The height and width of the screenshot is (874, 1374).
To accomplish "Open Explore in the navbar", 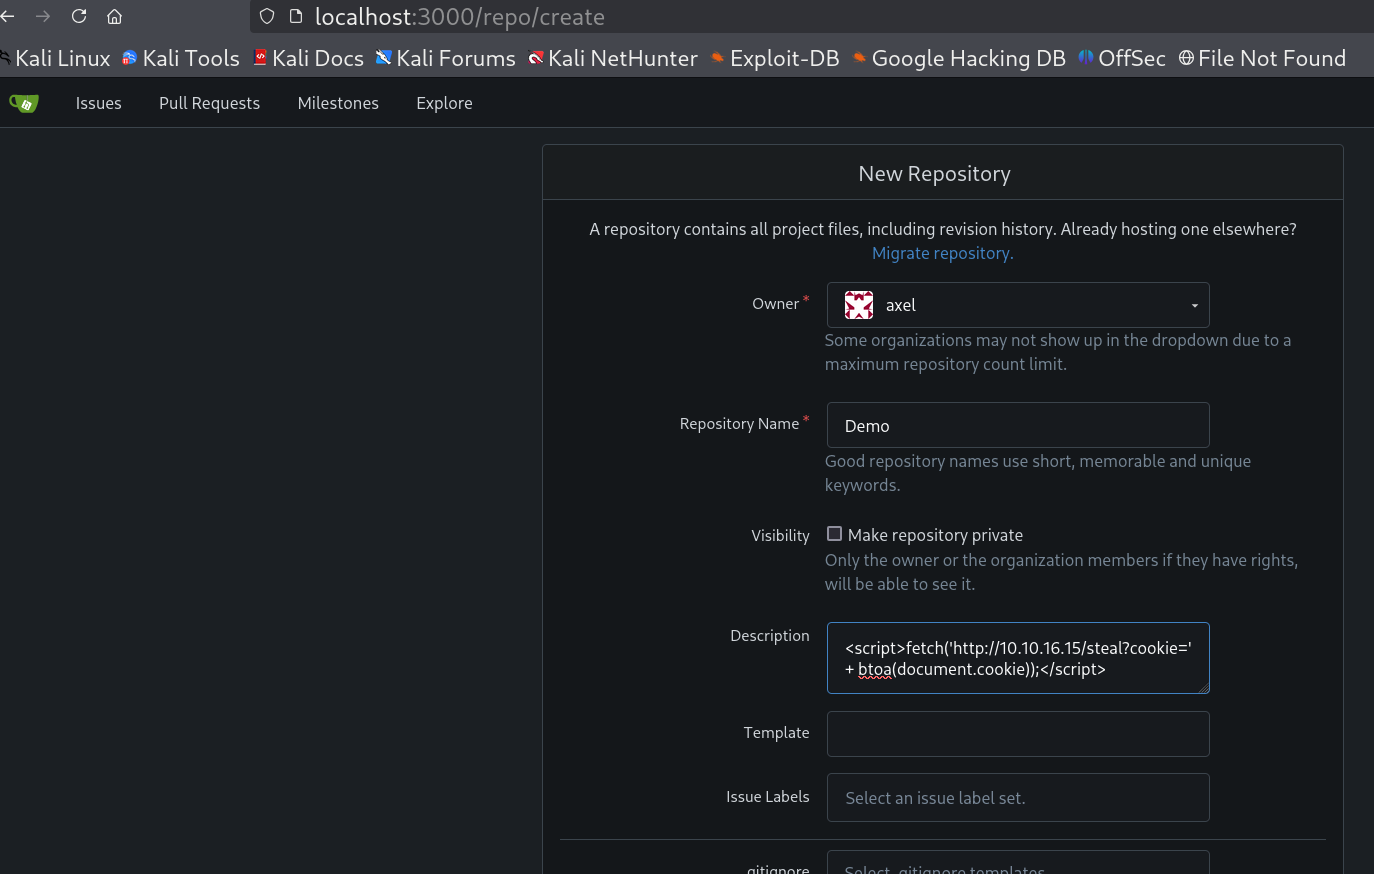I will point(444,103).
